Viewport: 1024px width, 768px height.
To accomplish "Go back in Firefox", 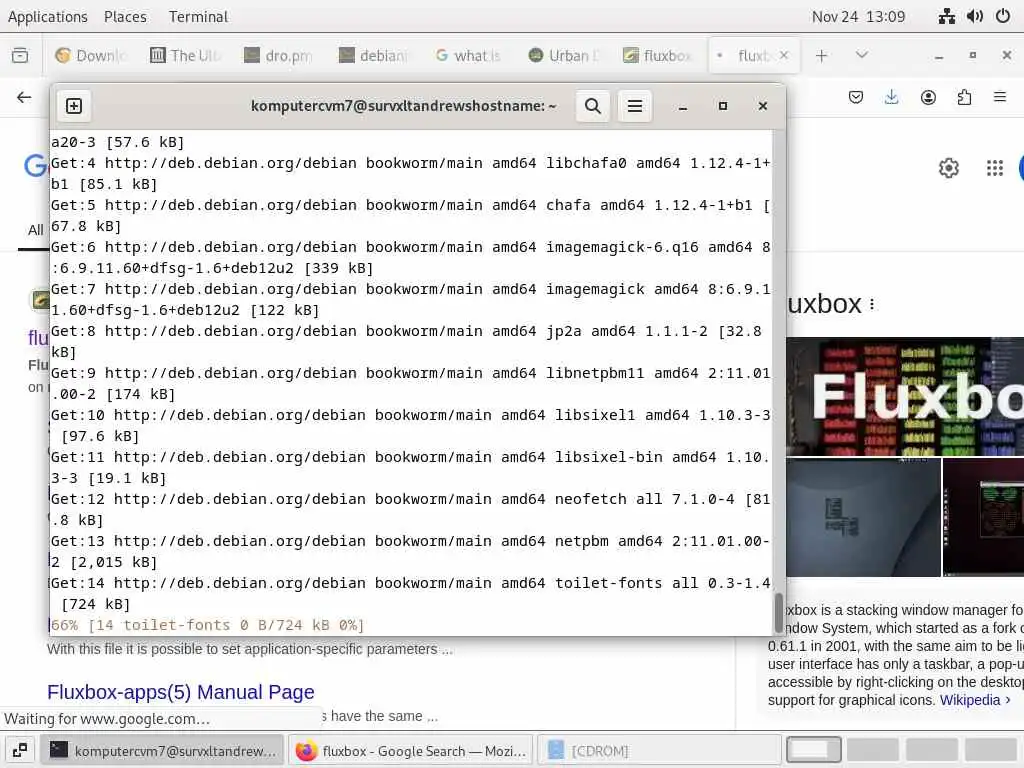I will [x=24, y=97].
